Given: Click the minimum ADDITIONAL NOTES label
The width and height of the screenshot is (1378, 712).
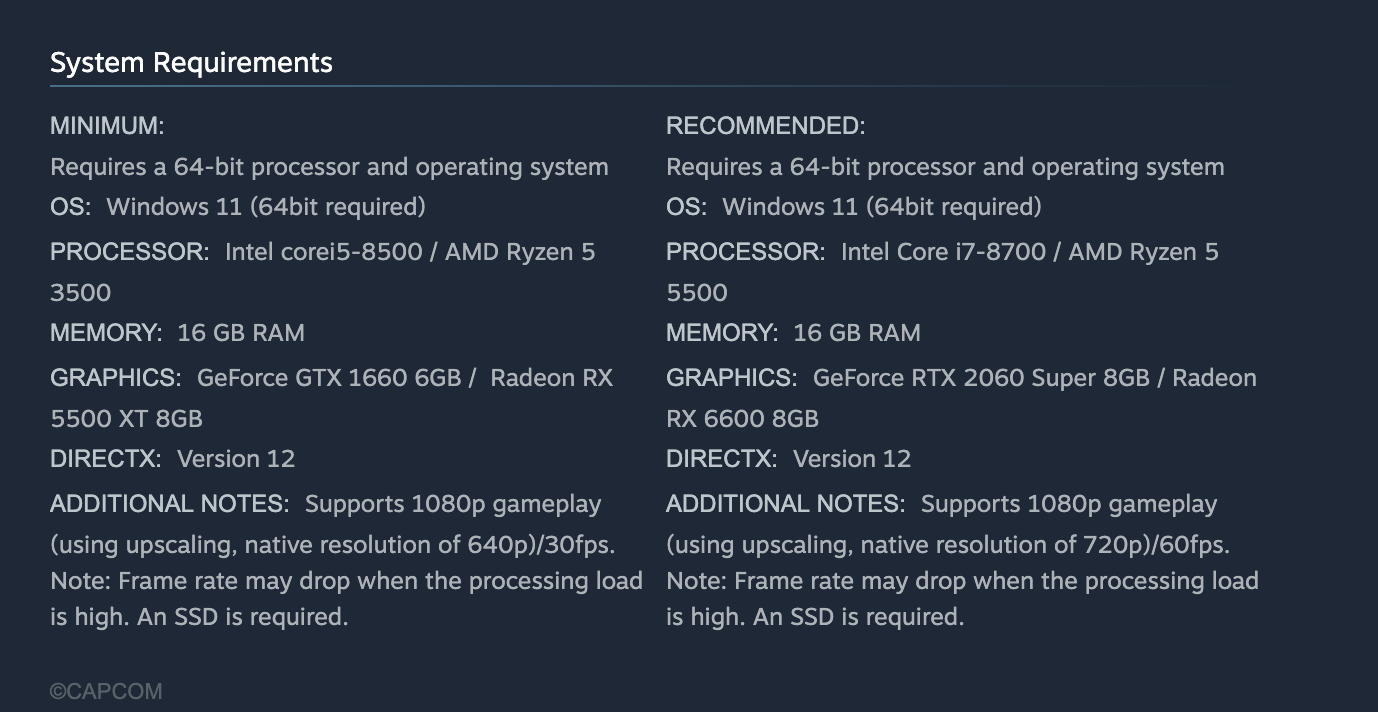Looking at the screenshot, I should [170, 504].
